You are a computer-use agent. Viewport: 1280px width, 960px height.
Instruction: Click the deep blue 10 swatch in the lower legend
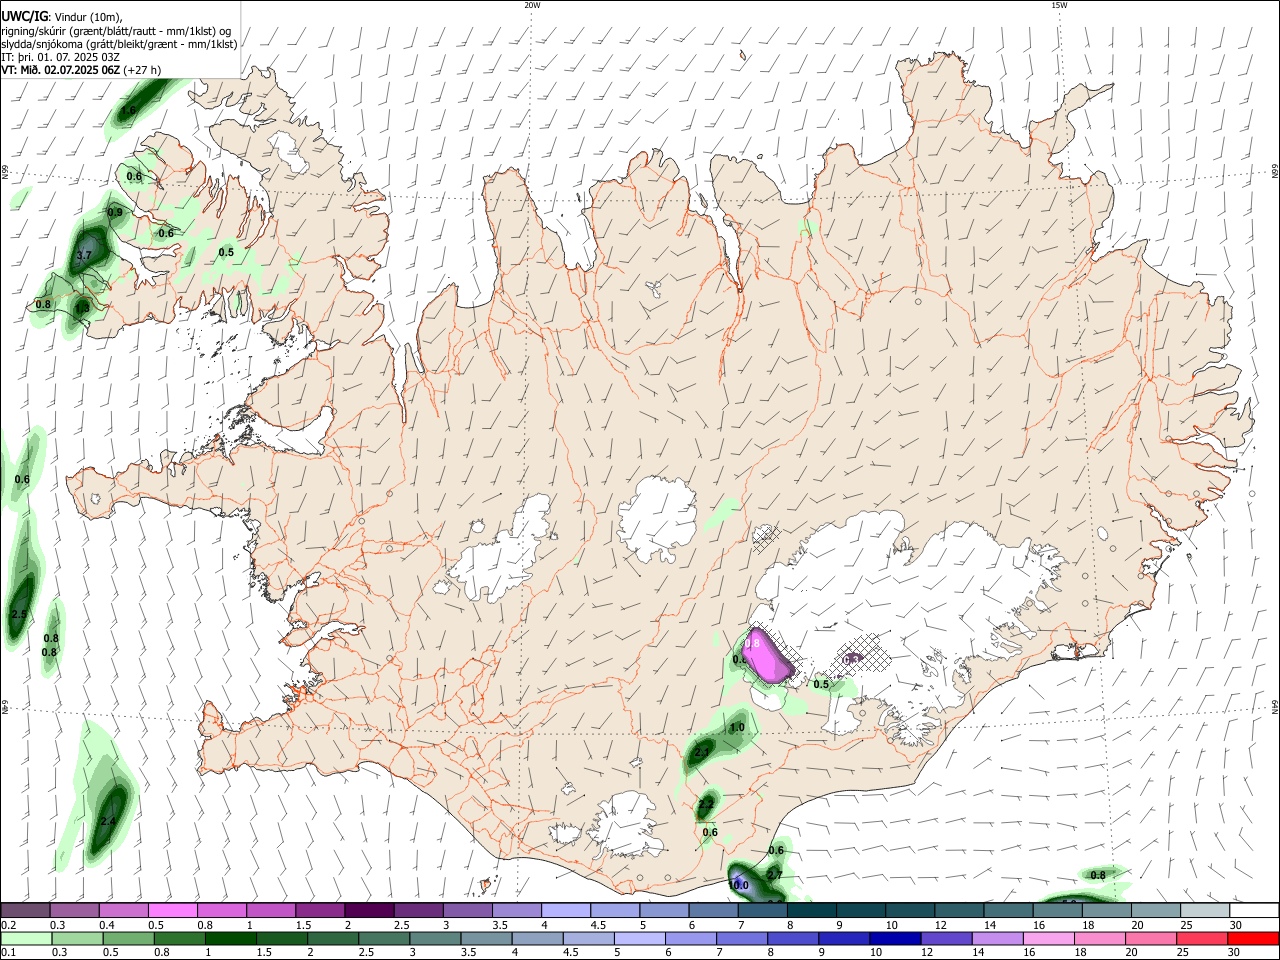895,938
